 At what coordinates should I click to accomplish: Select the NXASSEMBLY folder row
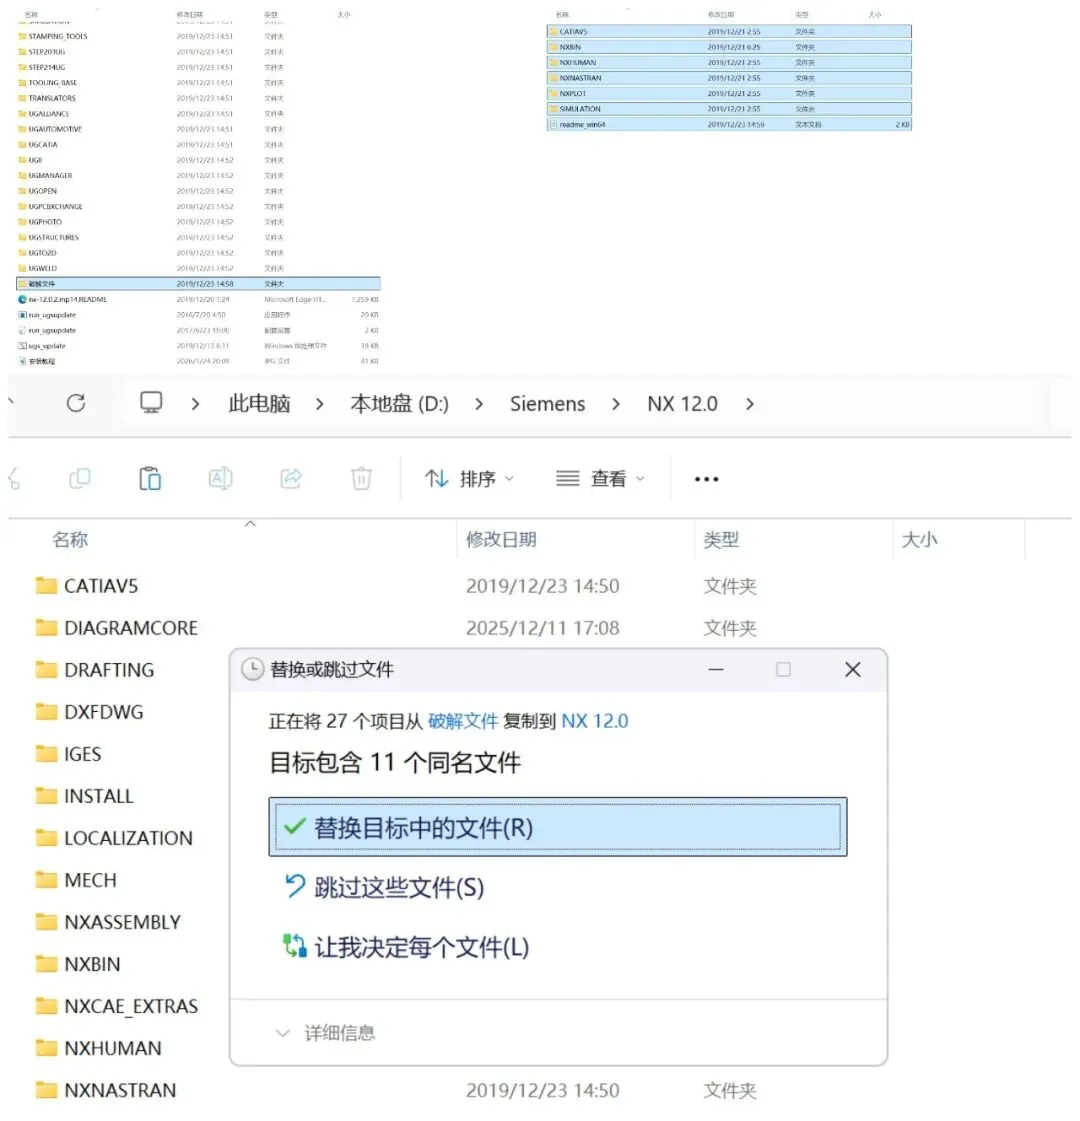click(x=109, y=922)
